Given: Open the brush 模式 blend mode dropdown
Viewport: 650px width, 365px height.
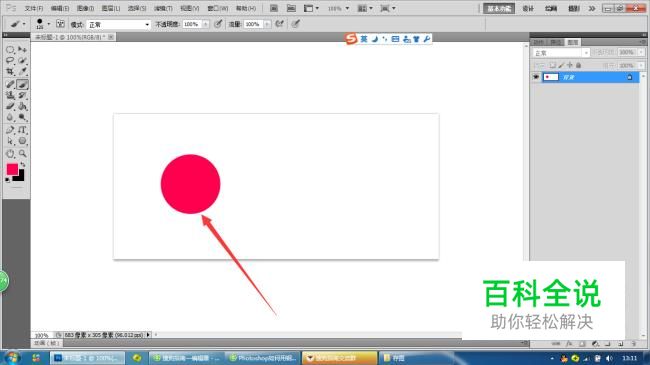Looking at the screenshot, I should pyautogui.click(x=119, y=24).
